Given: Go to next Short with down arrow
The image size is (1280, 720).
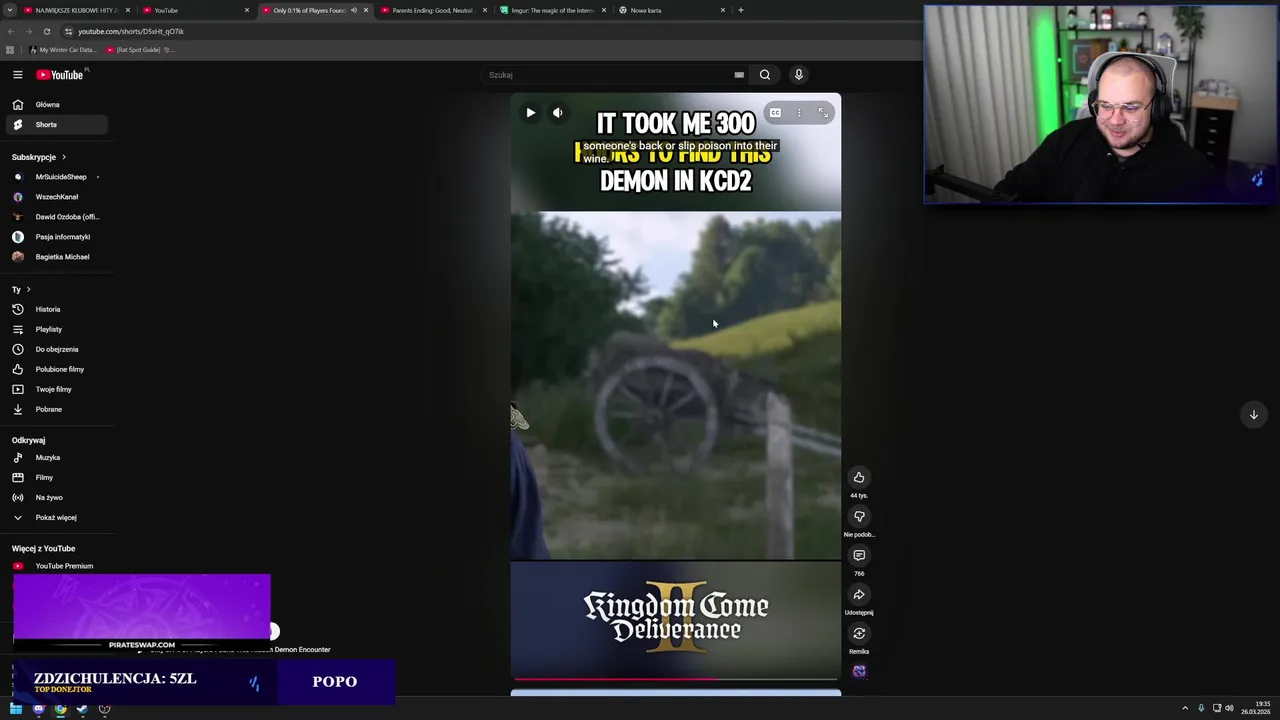Looking at the screenshot, I should (1253, 415).
